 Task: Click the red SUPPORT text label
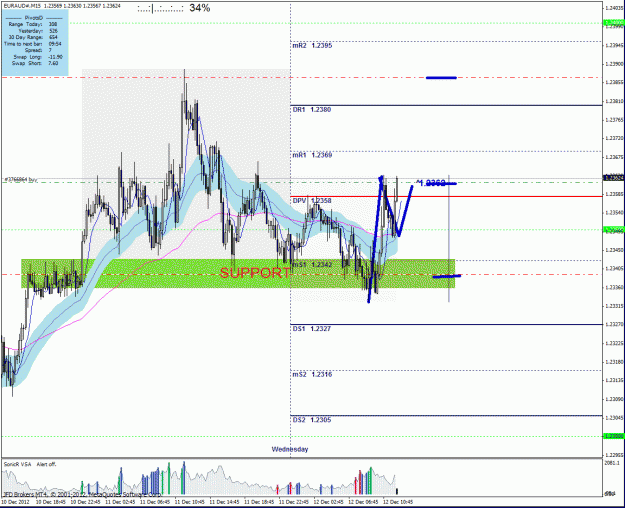[x=255, y=273]
